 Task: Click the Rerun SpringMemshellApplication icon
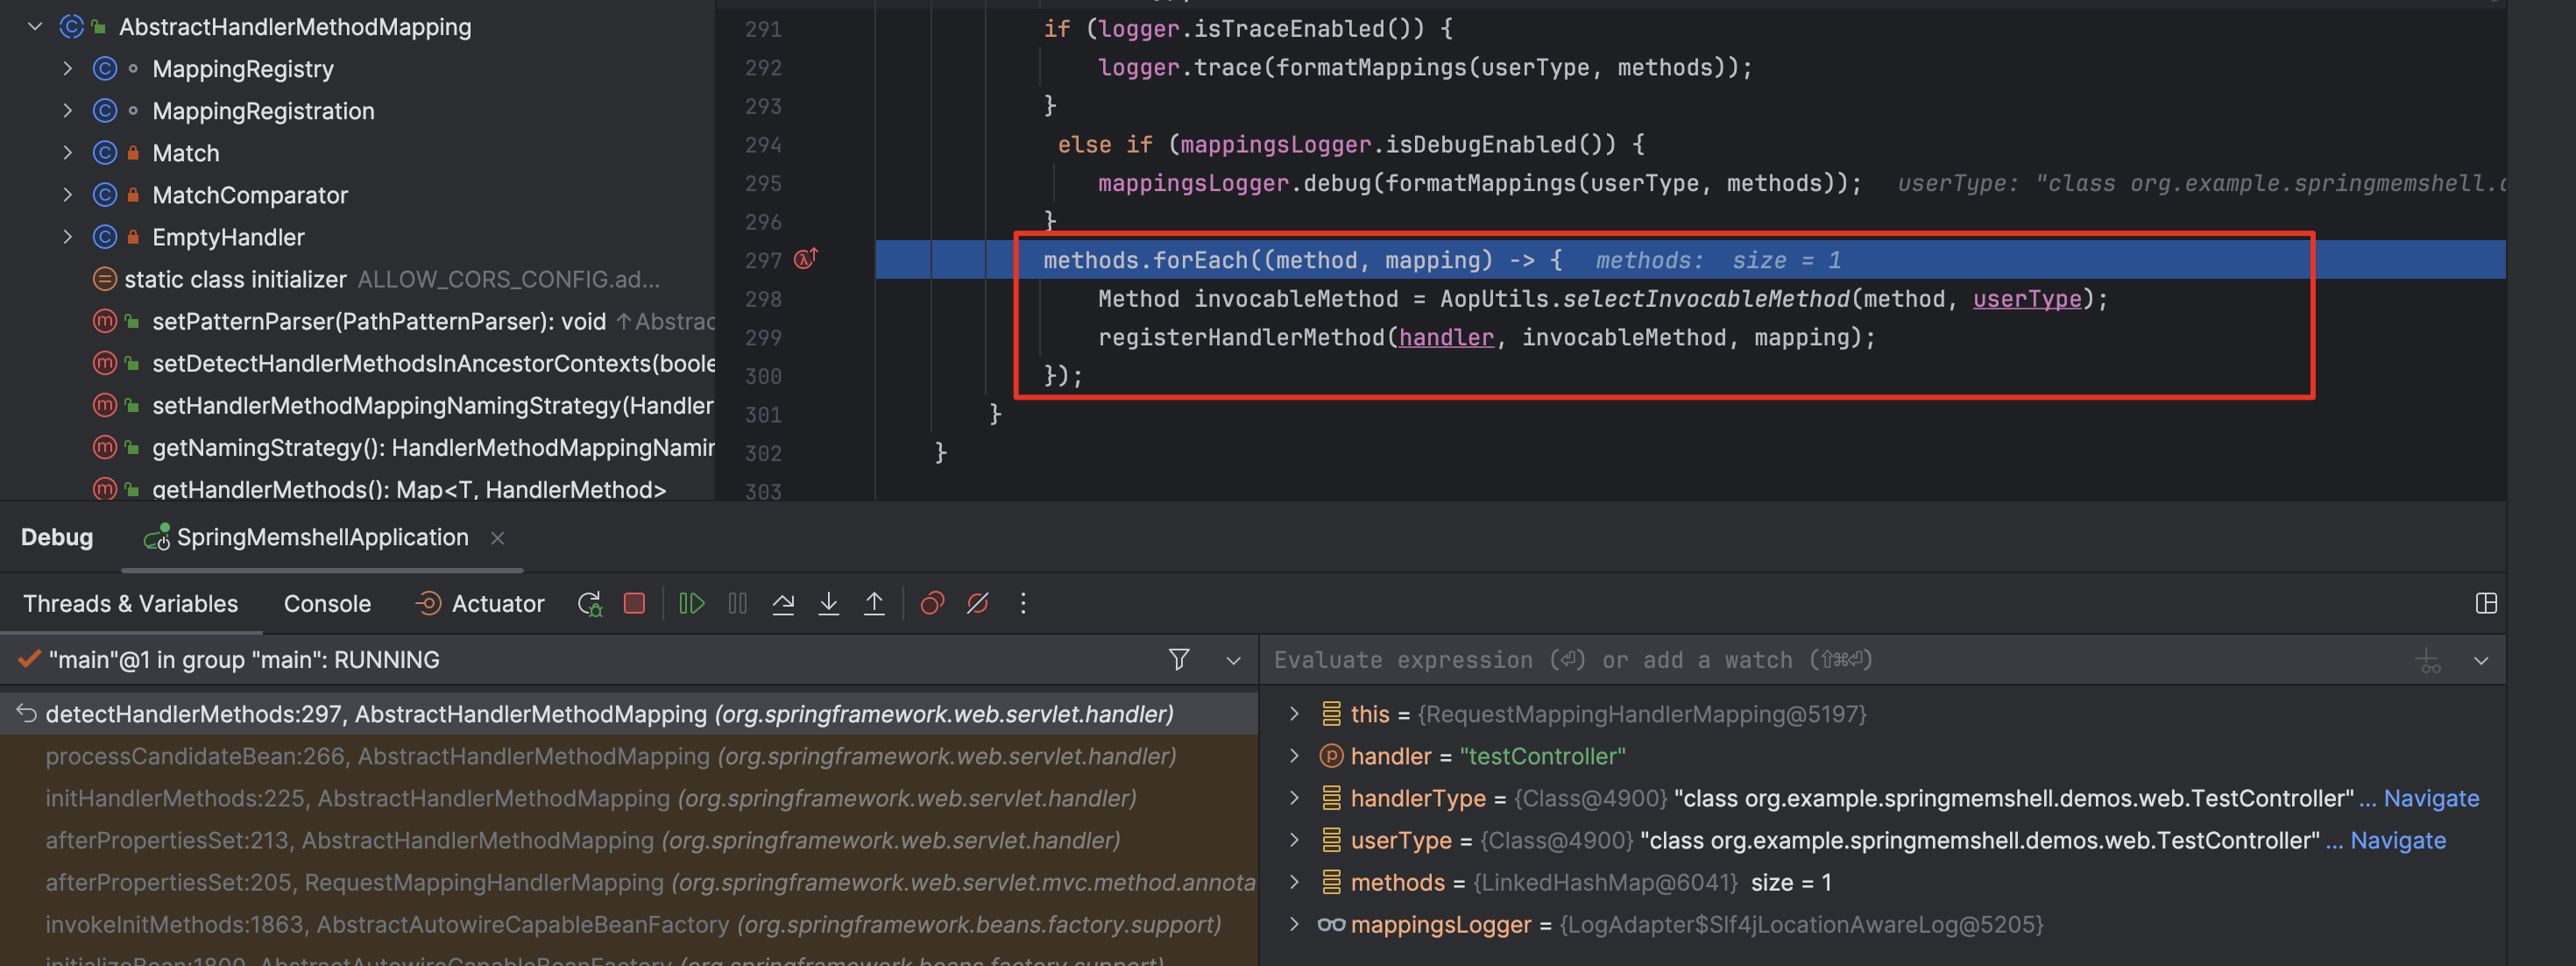[x=590, y=604]
